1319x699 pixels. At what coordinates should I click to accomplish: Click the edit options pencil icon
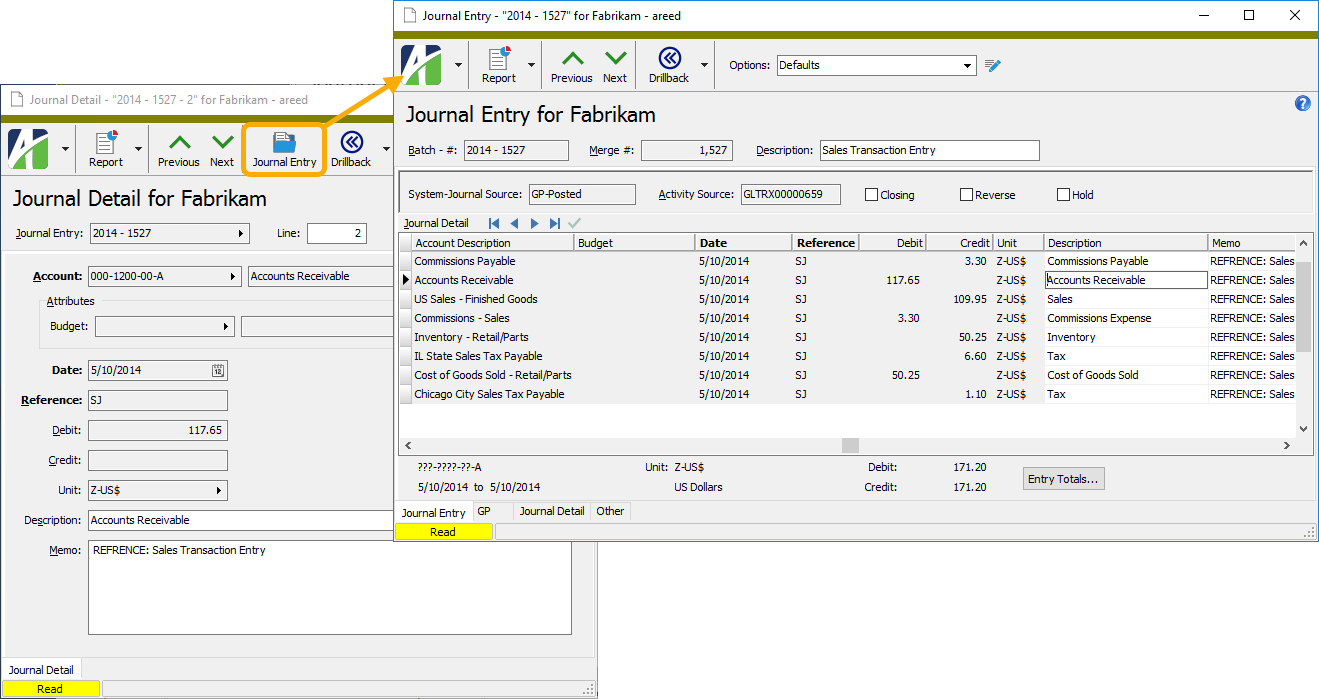[992, 66]
